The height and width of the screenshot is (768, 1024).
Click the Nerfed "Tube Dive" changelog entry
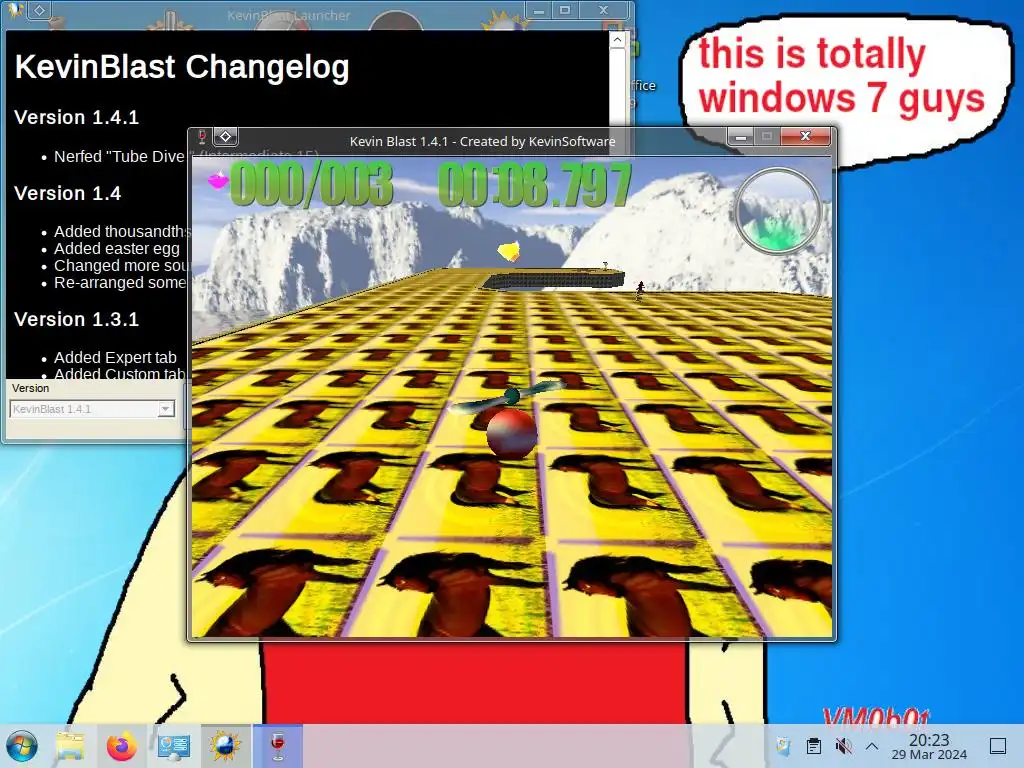(120, 157)
